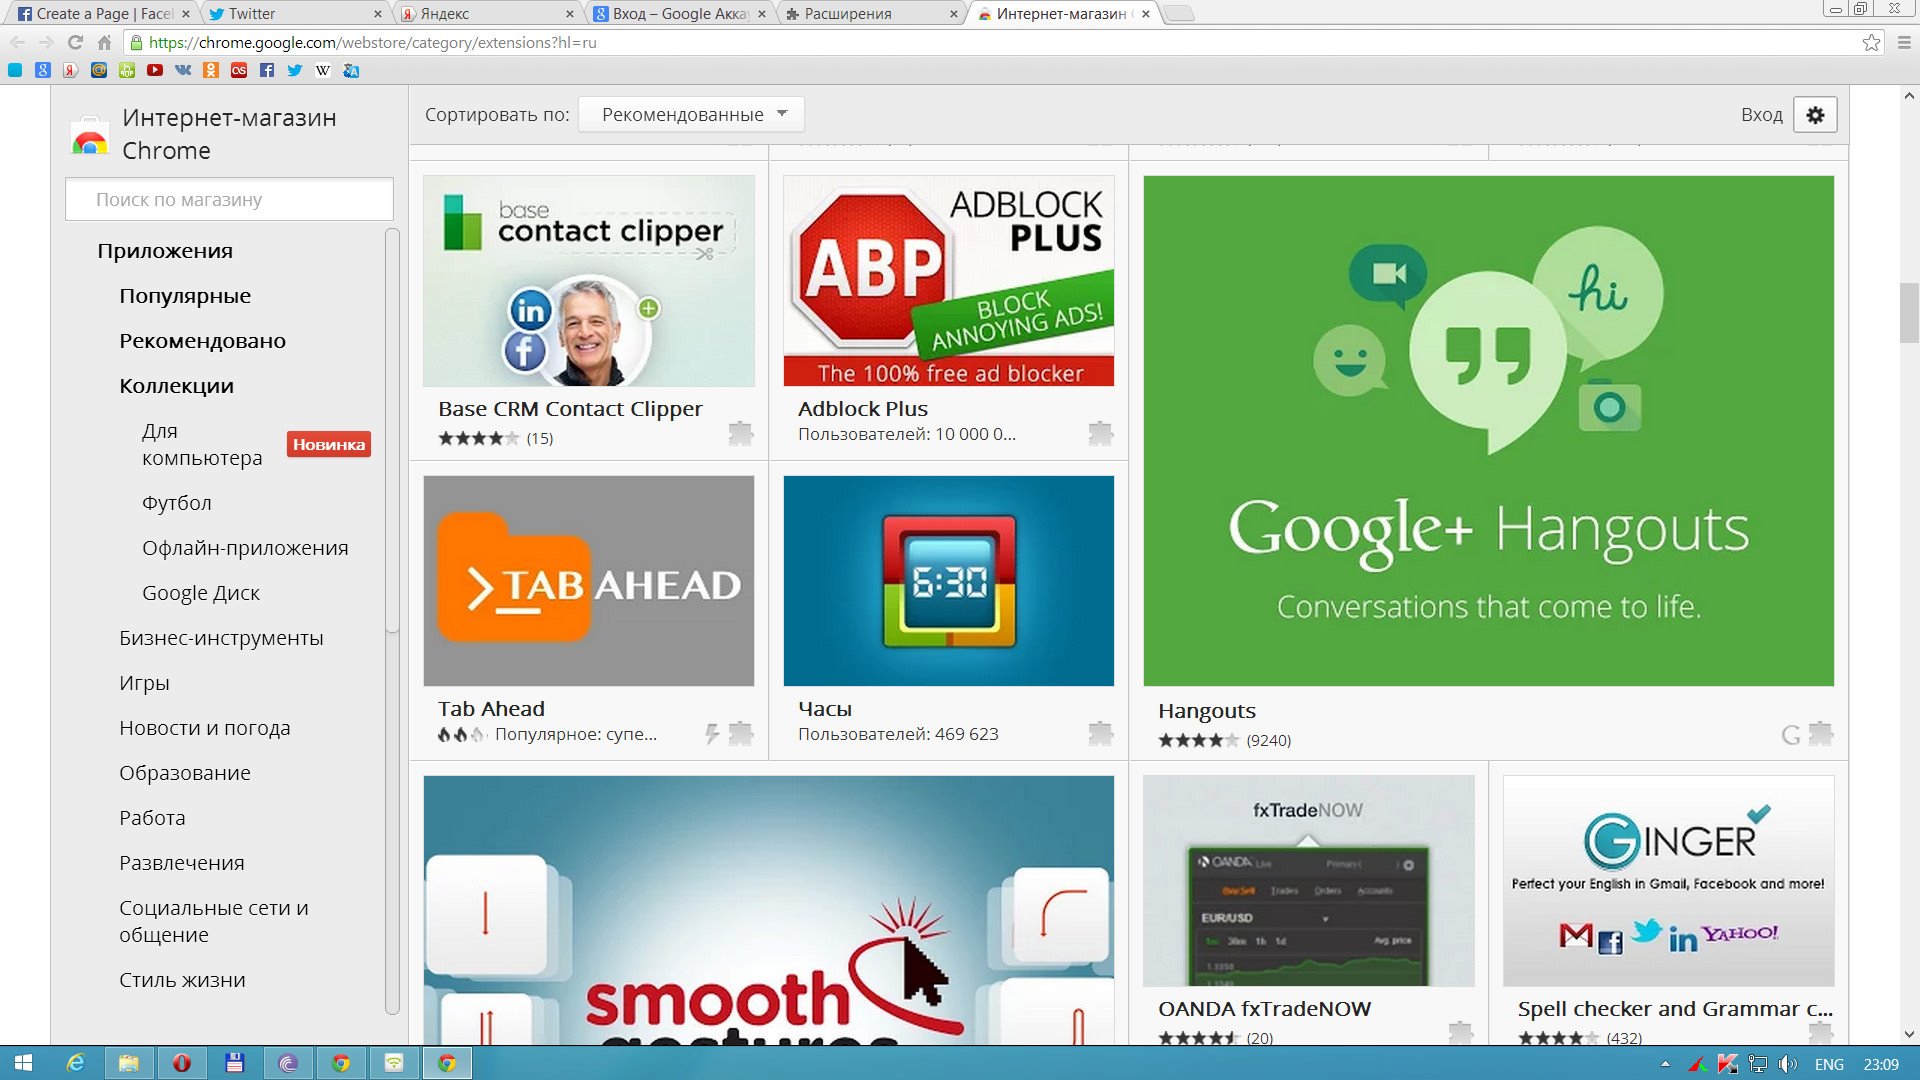Open the Google Translate bookmark icon
The image size is (1920, 1080).
tap(350, 70)
